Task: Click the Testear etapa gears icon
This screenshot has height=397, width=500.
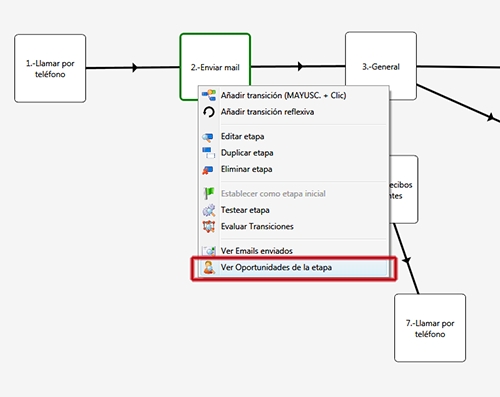Action: point(209,210)
